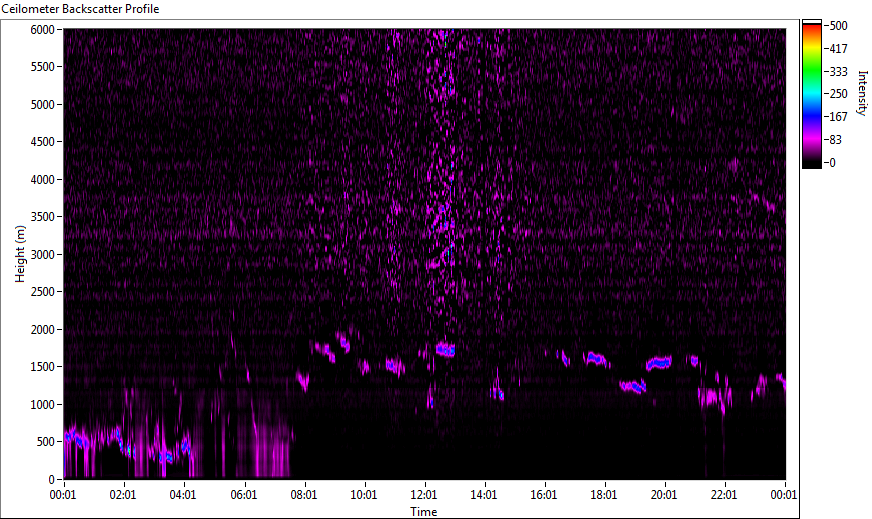The image size is (872, 519).
Task: Click the 417 intensity scale value
Action: [839, 48]
